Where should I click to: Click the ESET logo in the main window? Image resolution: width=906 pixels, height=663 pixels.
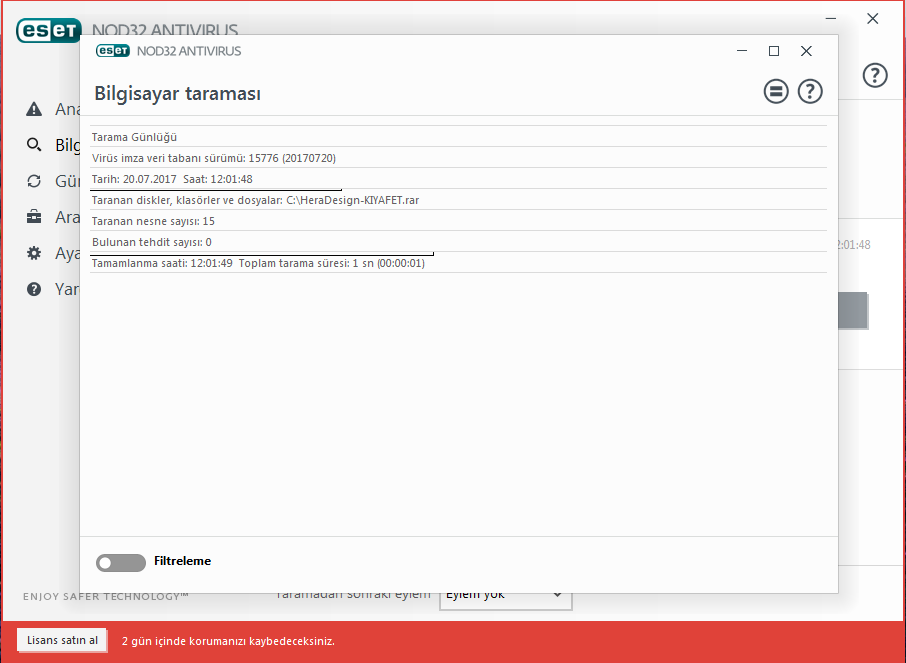[49, 30]
